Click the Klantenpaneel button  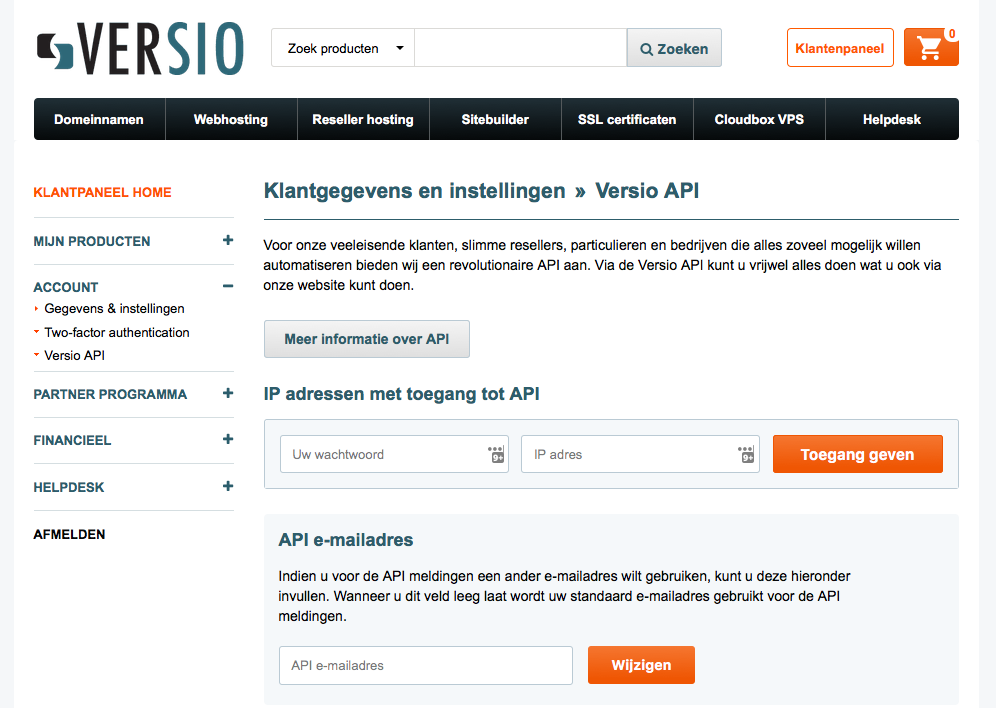[840, 48]
